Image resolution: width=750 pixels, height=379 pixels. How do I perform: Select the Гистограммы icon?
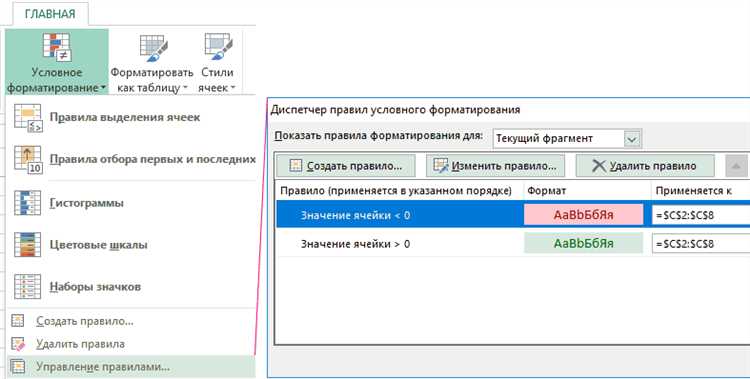pos(27,202)
